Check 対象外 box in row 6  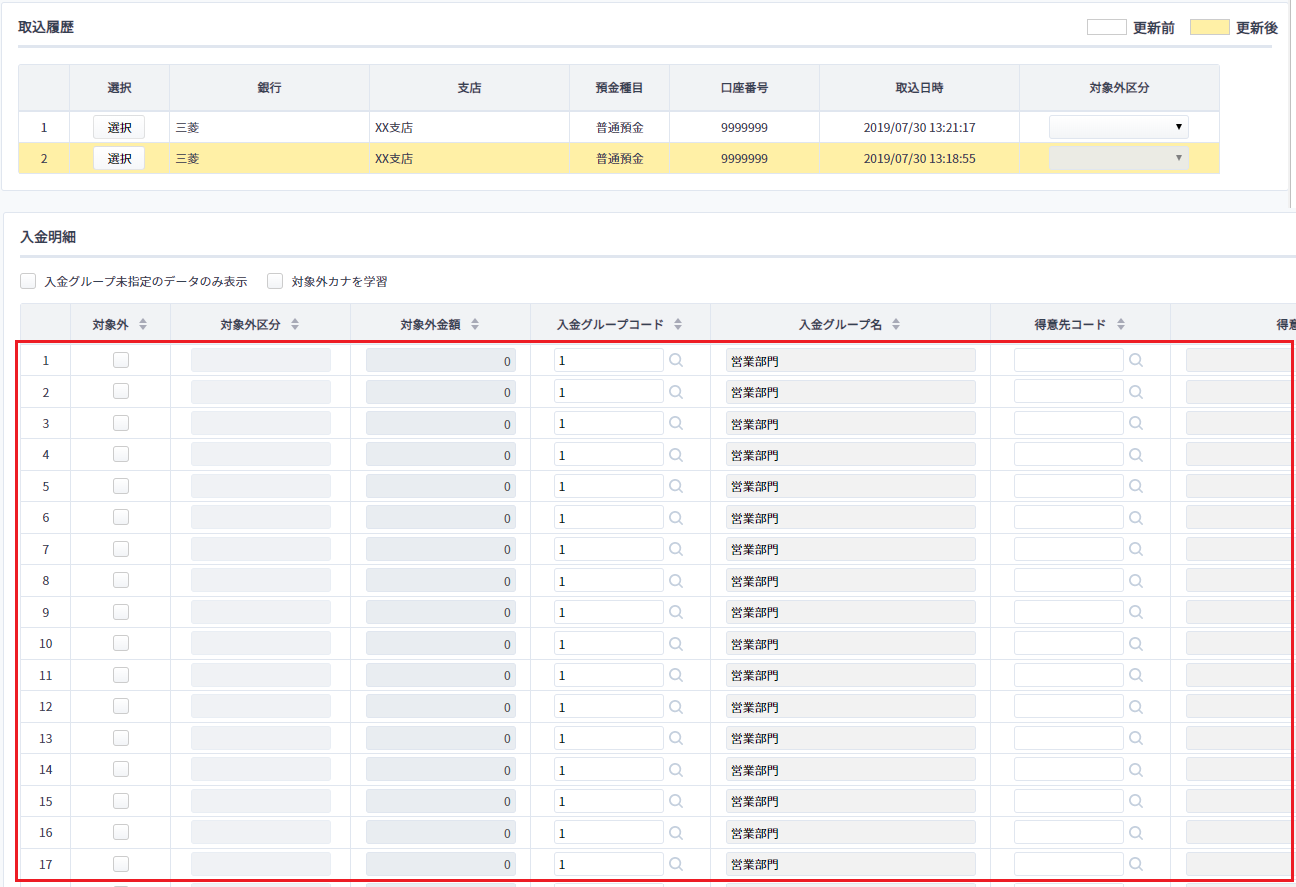tap(121, 517)
